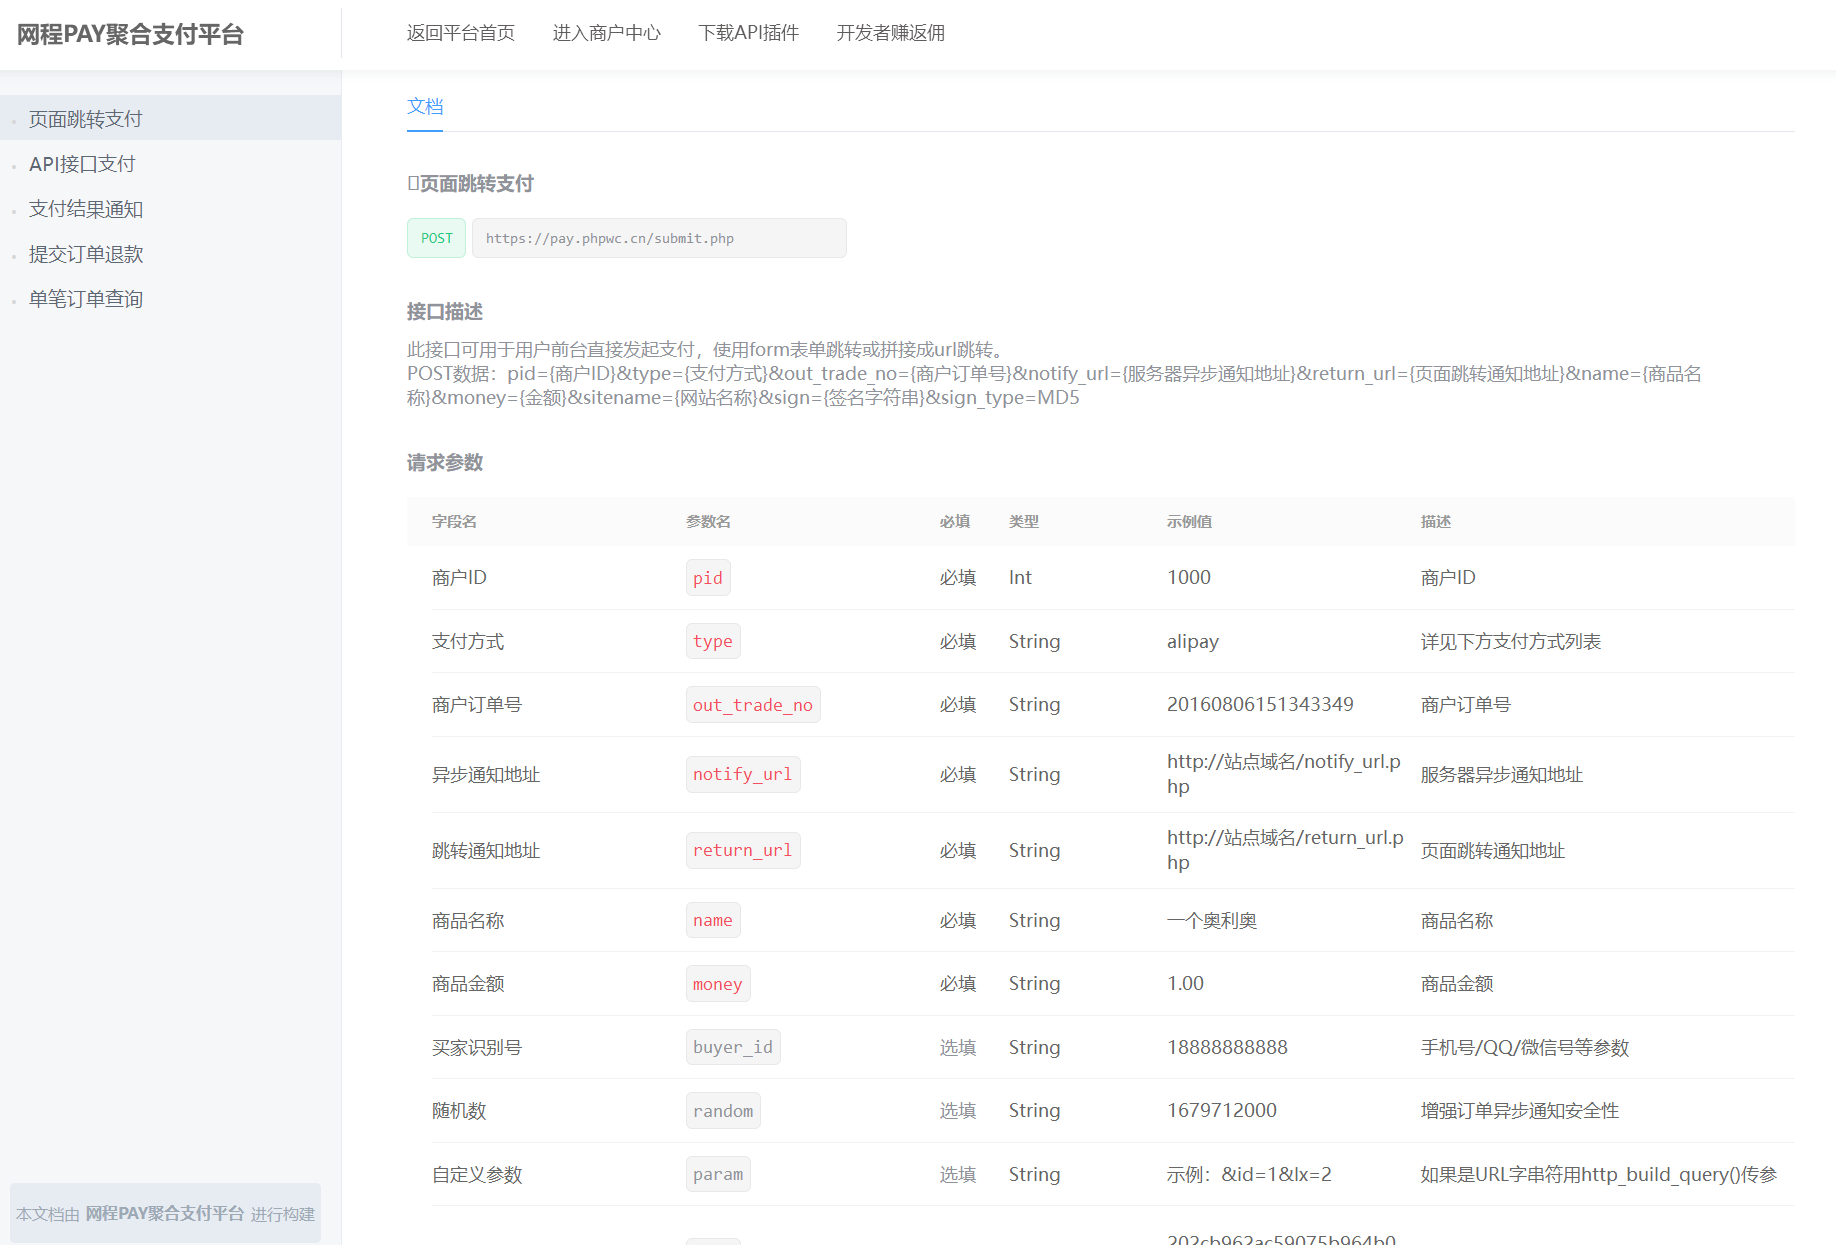1836x1245 pixels.
Task: Open 返回平台首页 in top navigation
Action: (460, 33)
